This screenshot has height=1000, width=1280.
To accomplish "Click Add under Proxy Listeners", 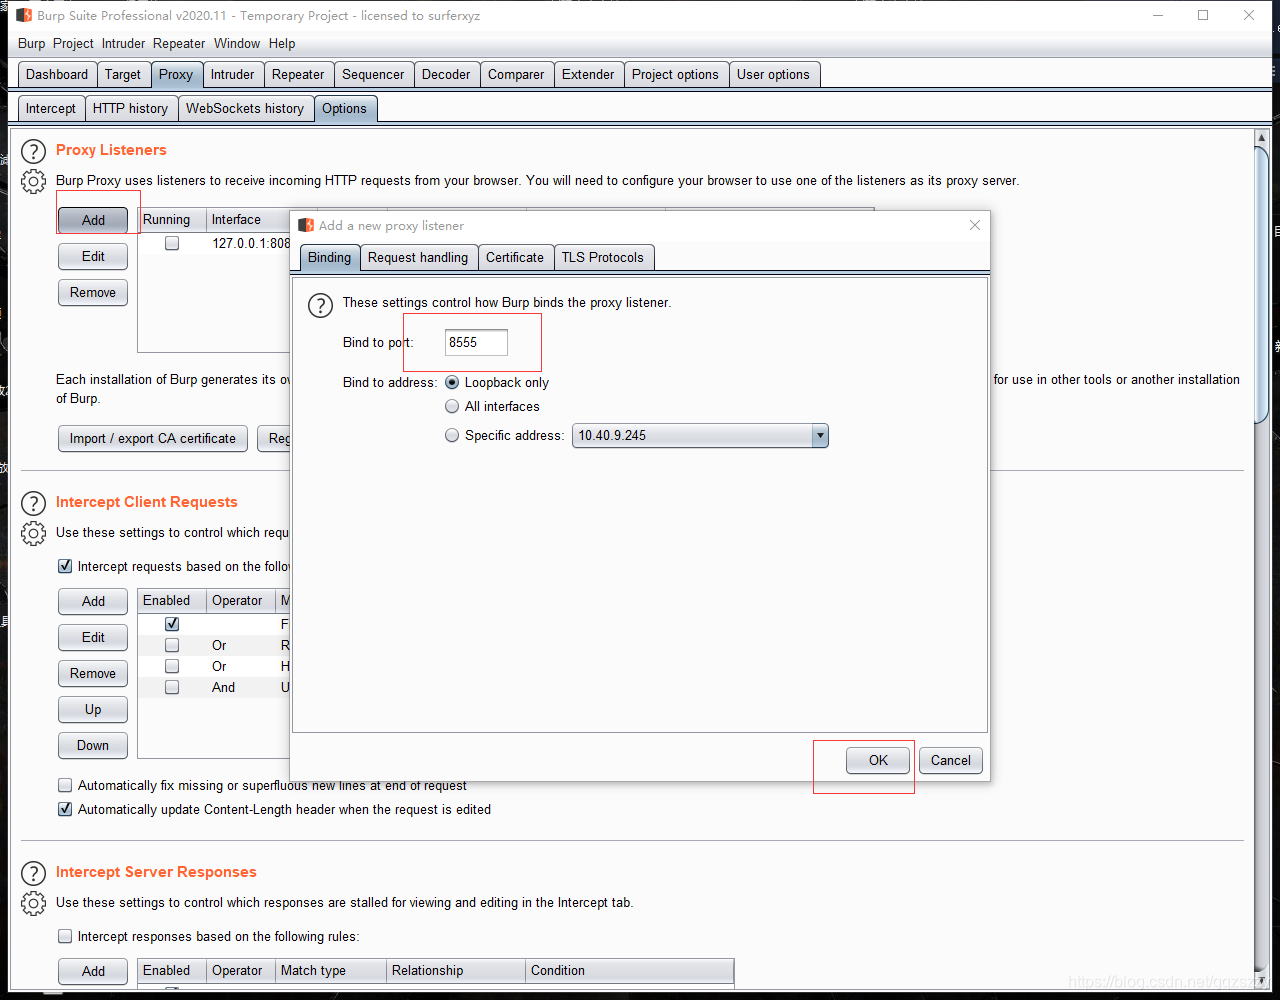I will tap(93, 220).
